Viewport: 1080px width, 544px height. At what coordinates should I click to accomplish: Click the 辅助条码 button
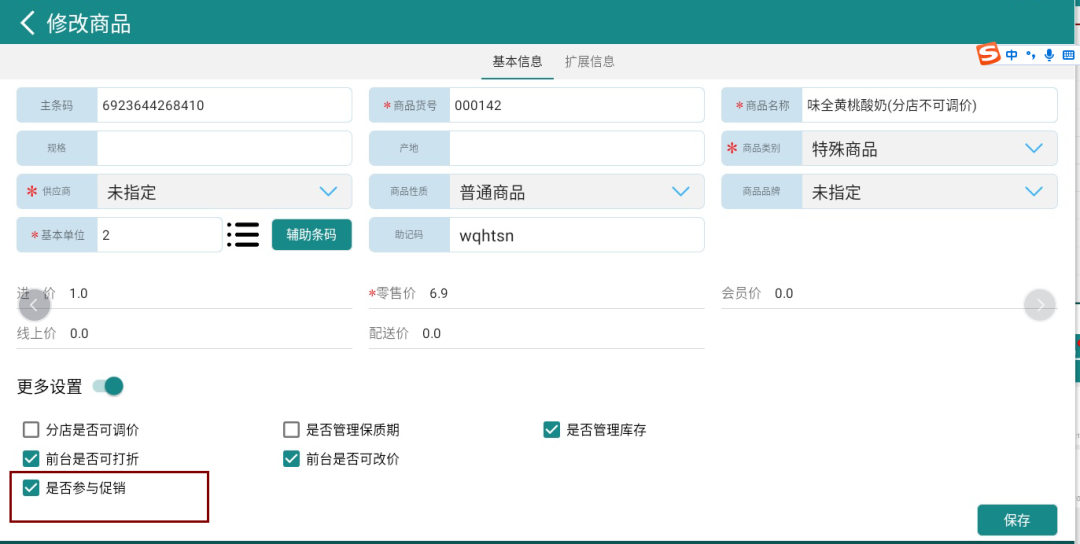pos(312,234)
